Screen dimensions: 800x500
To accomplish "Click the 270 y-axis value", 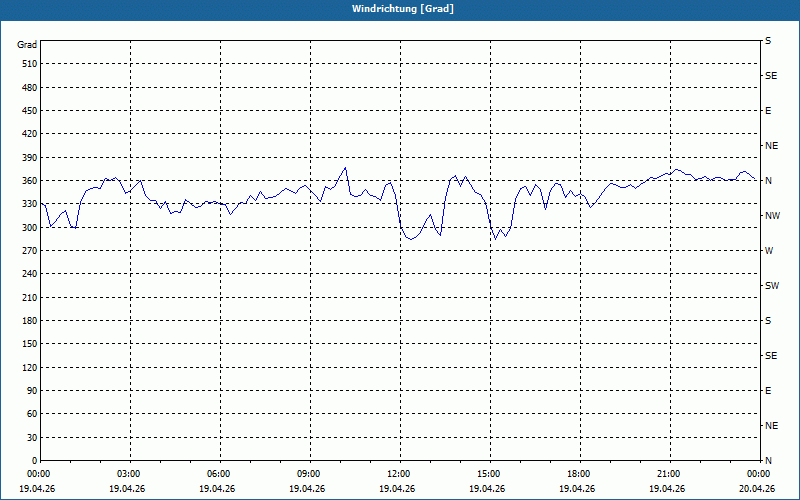I will point(30,251).
